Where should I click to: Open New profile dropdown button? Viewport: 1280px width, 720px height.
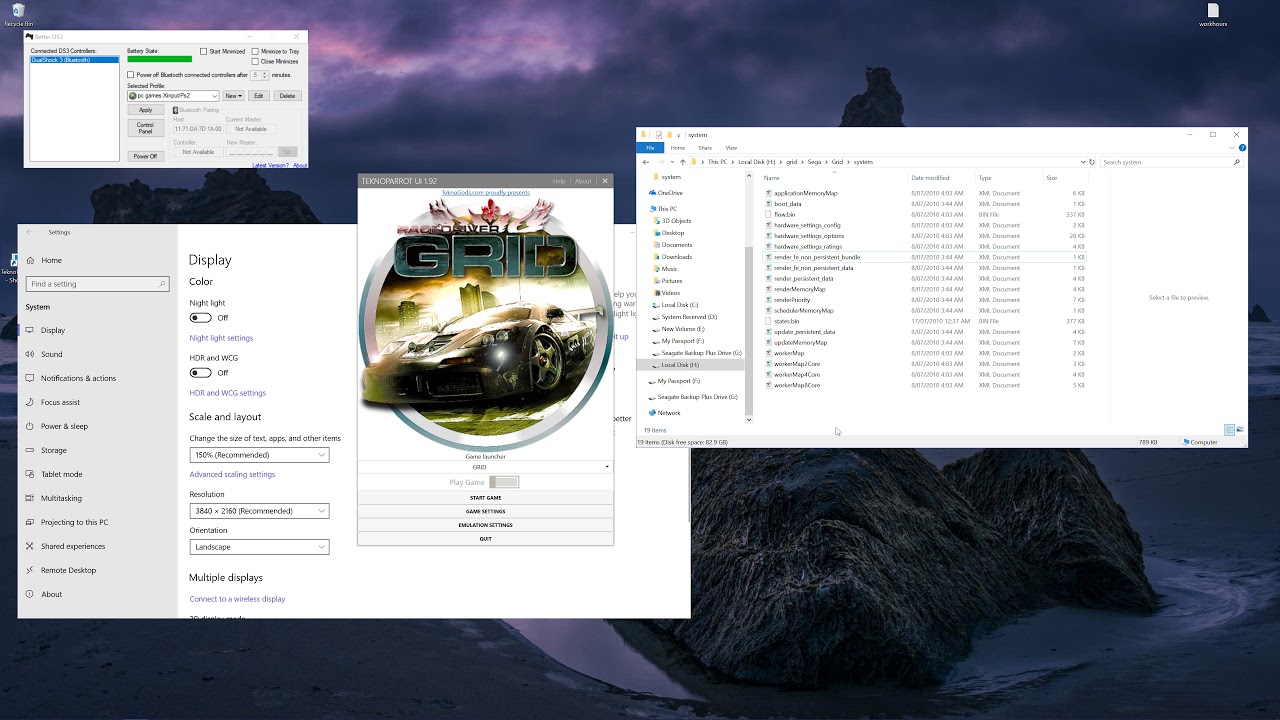pyautogui.click(x=233, y=96)
